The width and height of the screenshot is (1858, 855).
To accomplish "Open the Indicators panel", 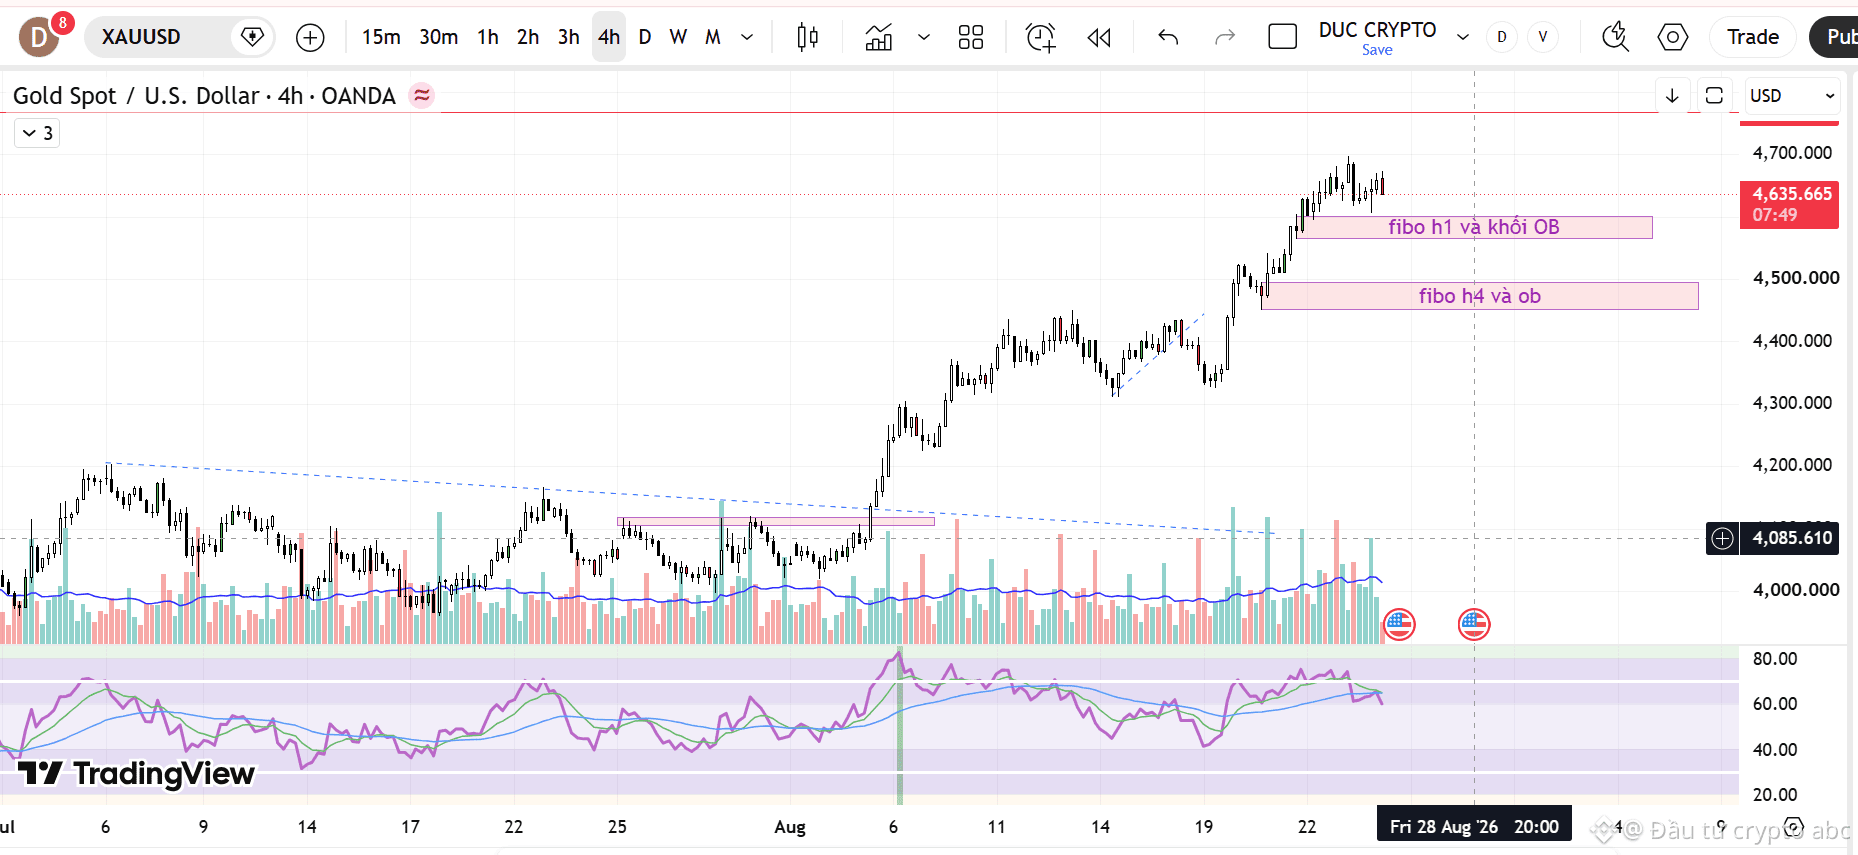I will [x=879, y=37].
